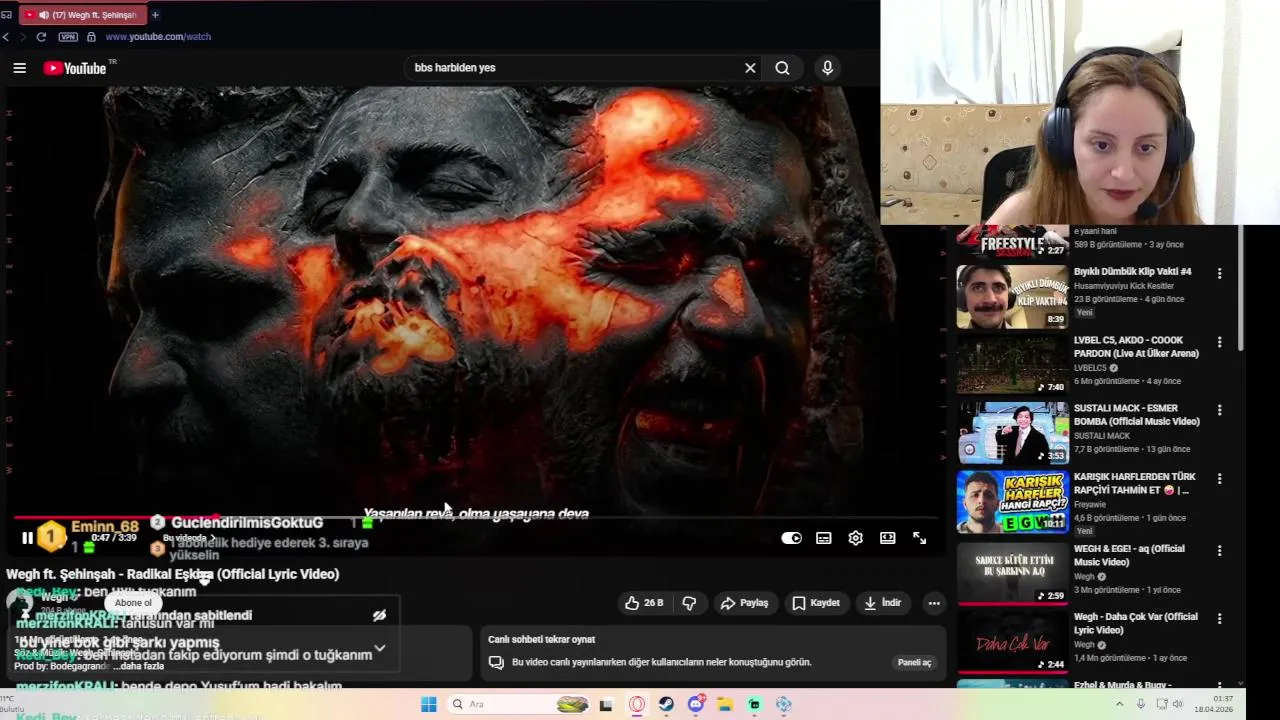
Task: Toggle the browser VPN badge
Action: point(68,37)
